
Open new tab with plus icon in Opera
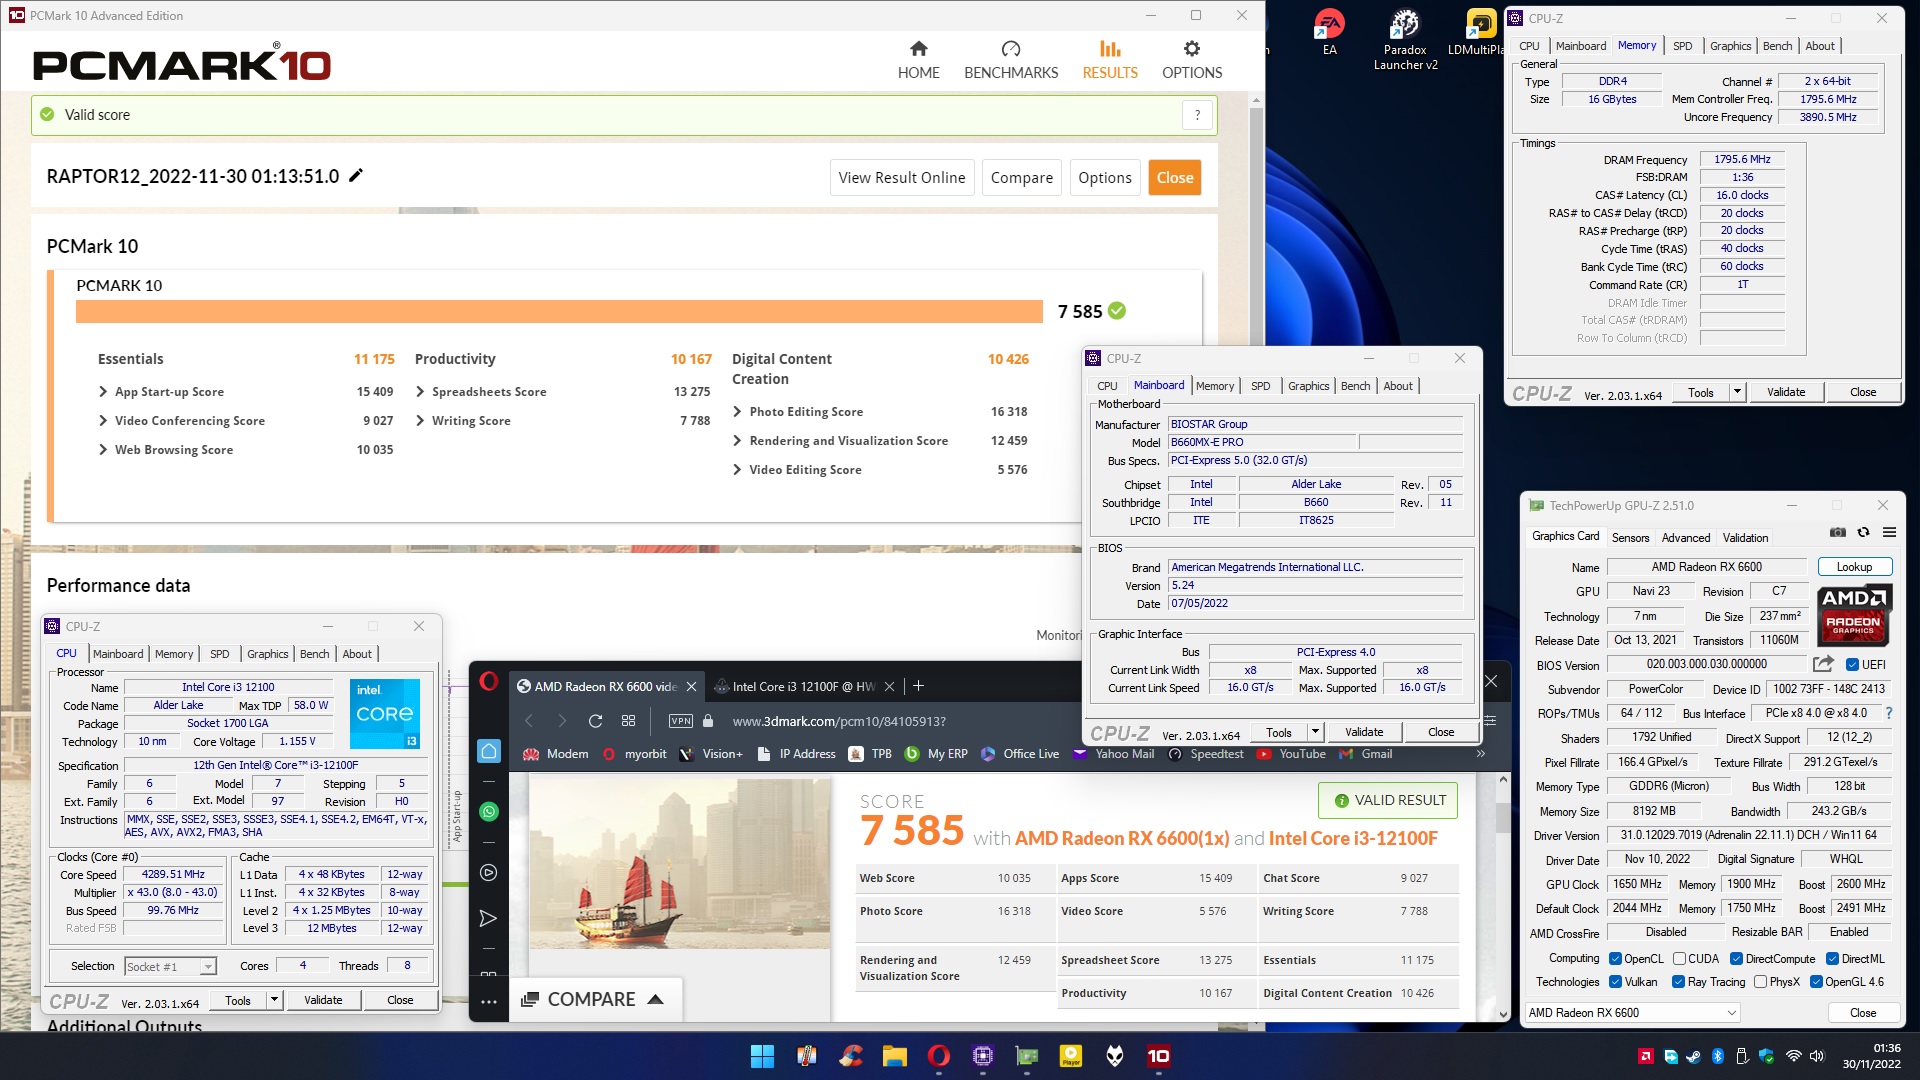(x=918, y=686)
